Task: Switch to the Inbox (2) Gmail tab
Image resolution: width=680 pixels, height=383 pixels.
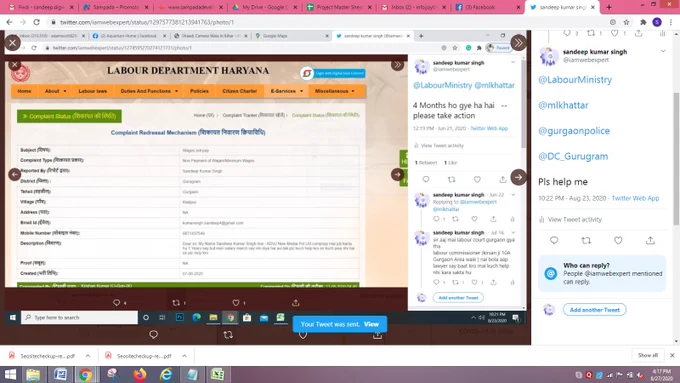Action: 414,7
